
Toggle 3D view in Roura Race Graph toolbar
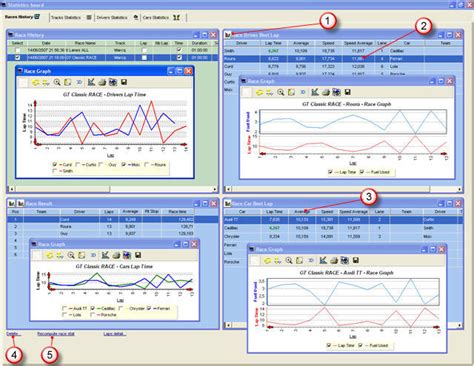click(x=303, y=92)
